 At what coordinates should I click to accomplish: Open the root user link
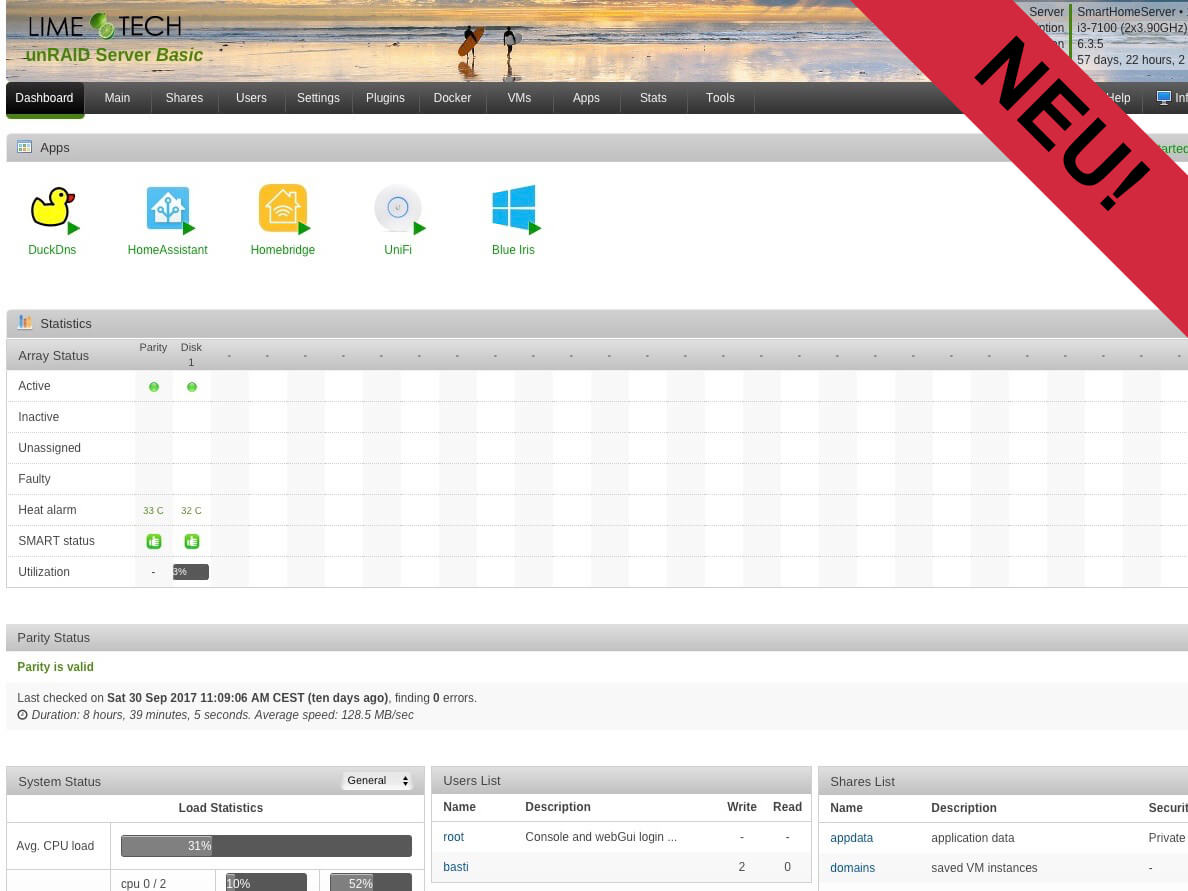click(x=453, y=836)
